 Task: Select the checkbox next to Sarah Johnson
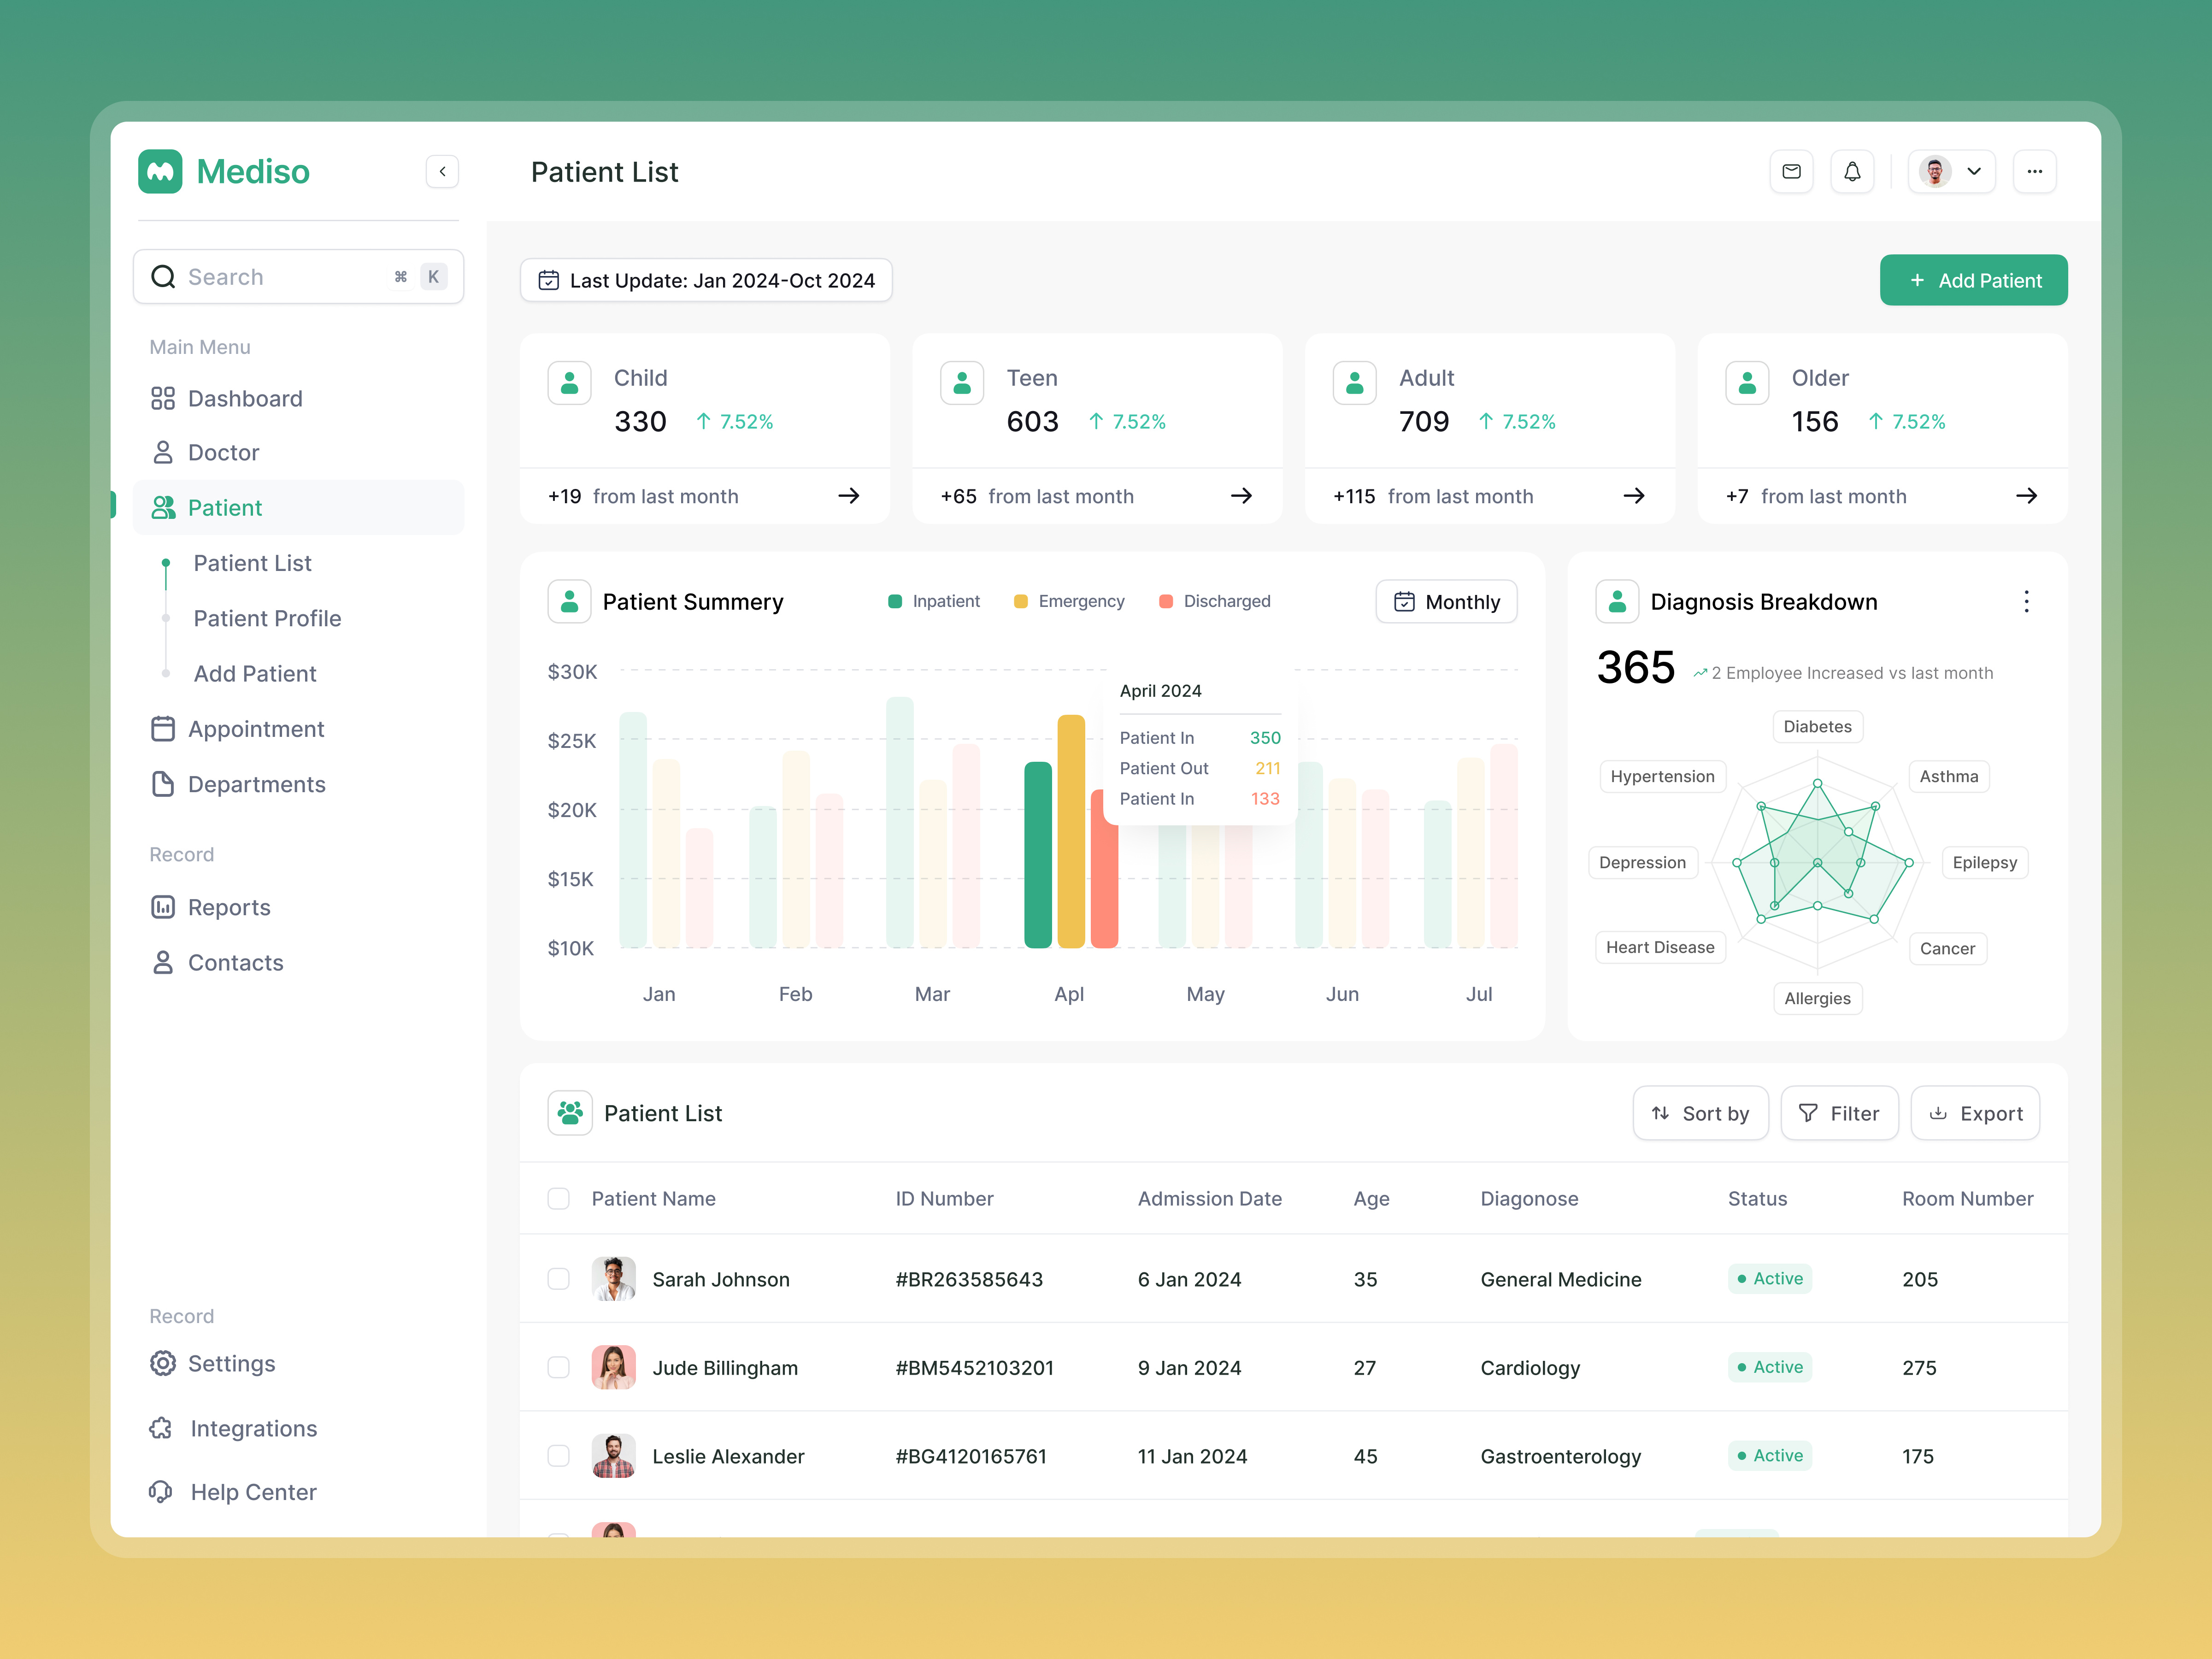[x=558, y=1278]
